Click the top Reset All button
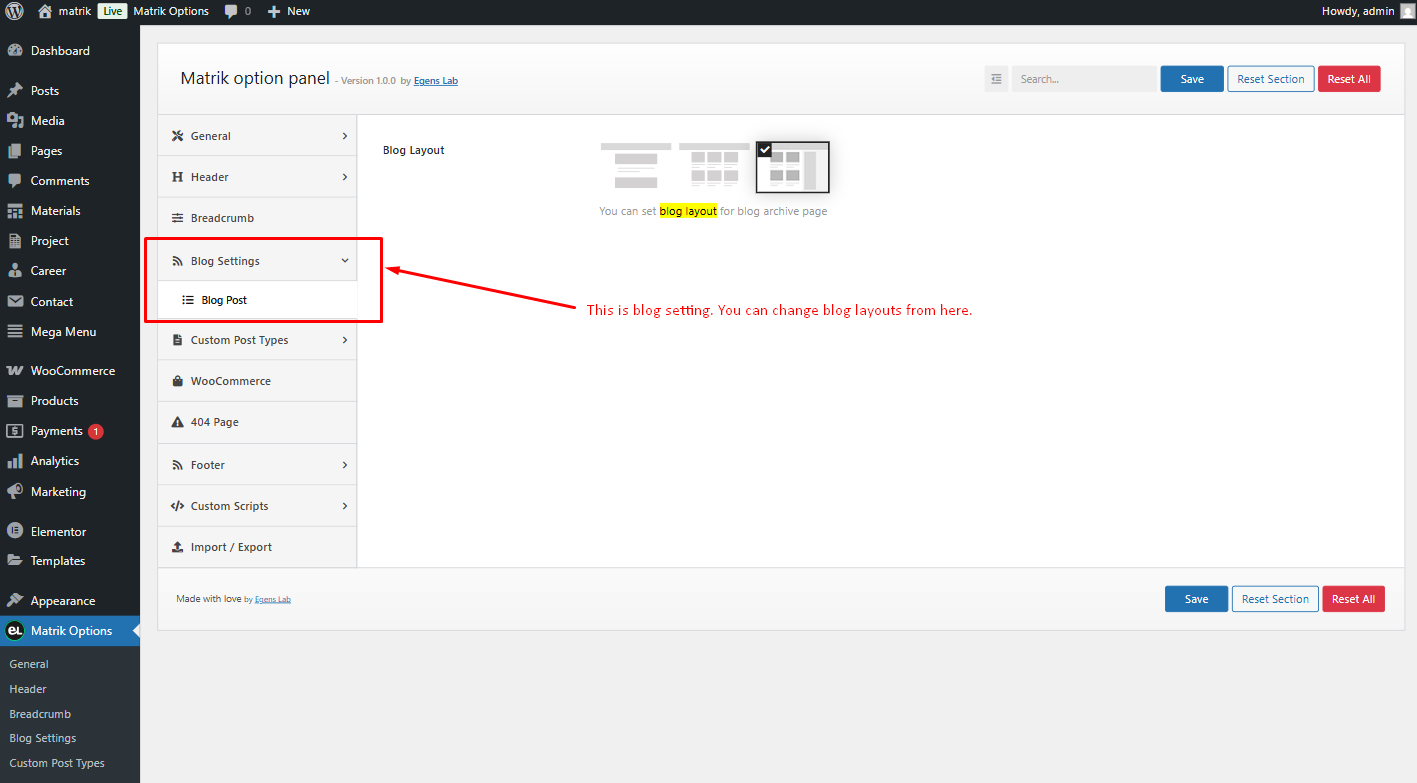 [1349, 79]
